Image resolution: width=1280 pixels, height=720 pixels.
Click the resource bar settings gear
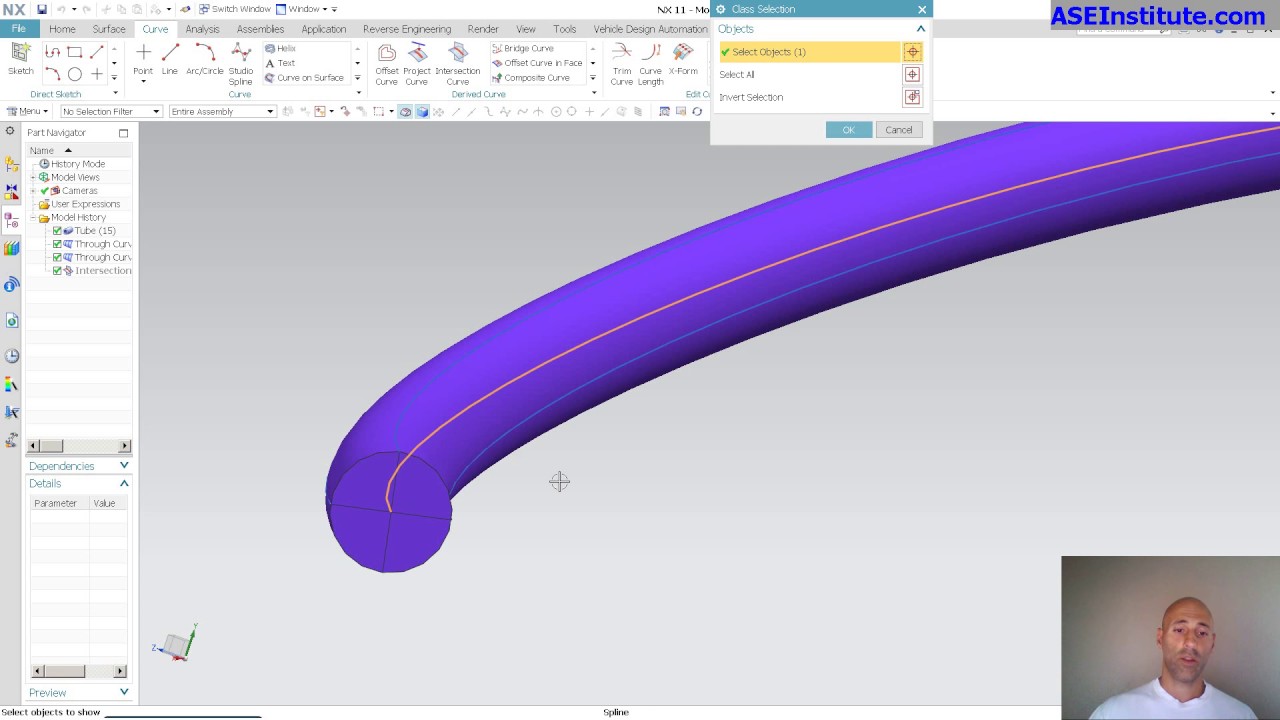[x=11, y=133]
